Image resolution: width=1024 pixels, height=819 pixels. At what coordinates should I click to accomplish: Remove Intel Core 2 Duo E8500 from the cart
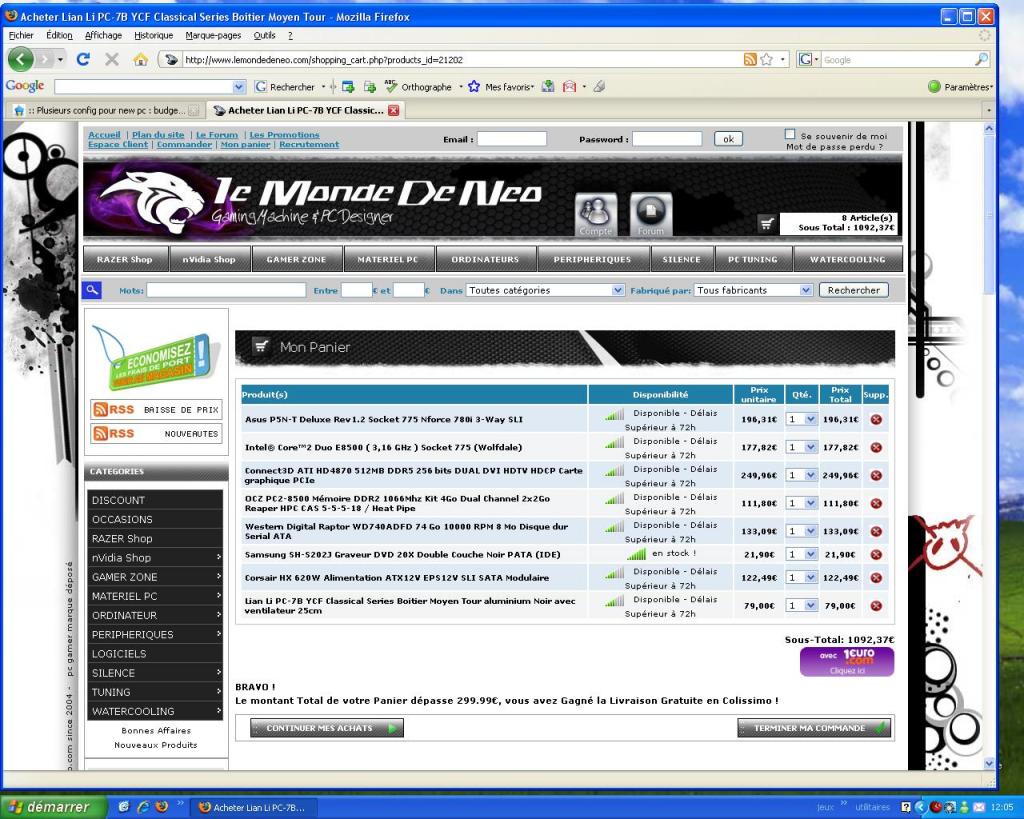tap(876, 447)
